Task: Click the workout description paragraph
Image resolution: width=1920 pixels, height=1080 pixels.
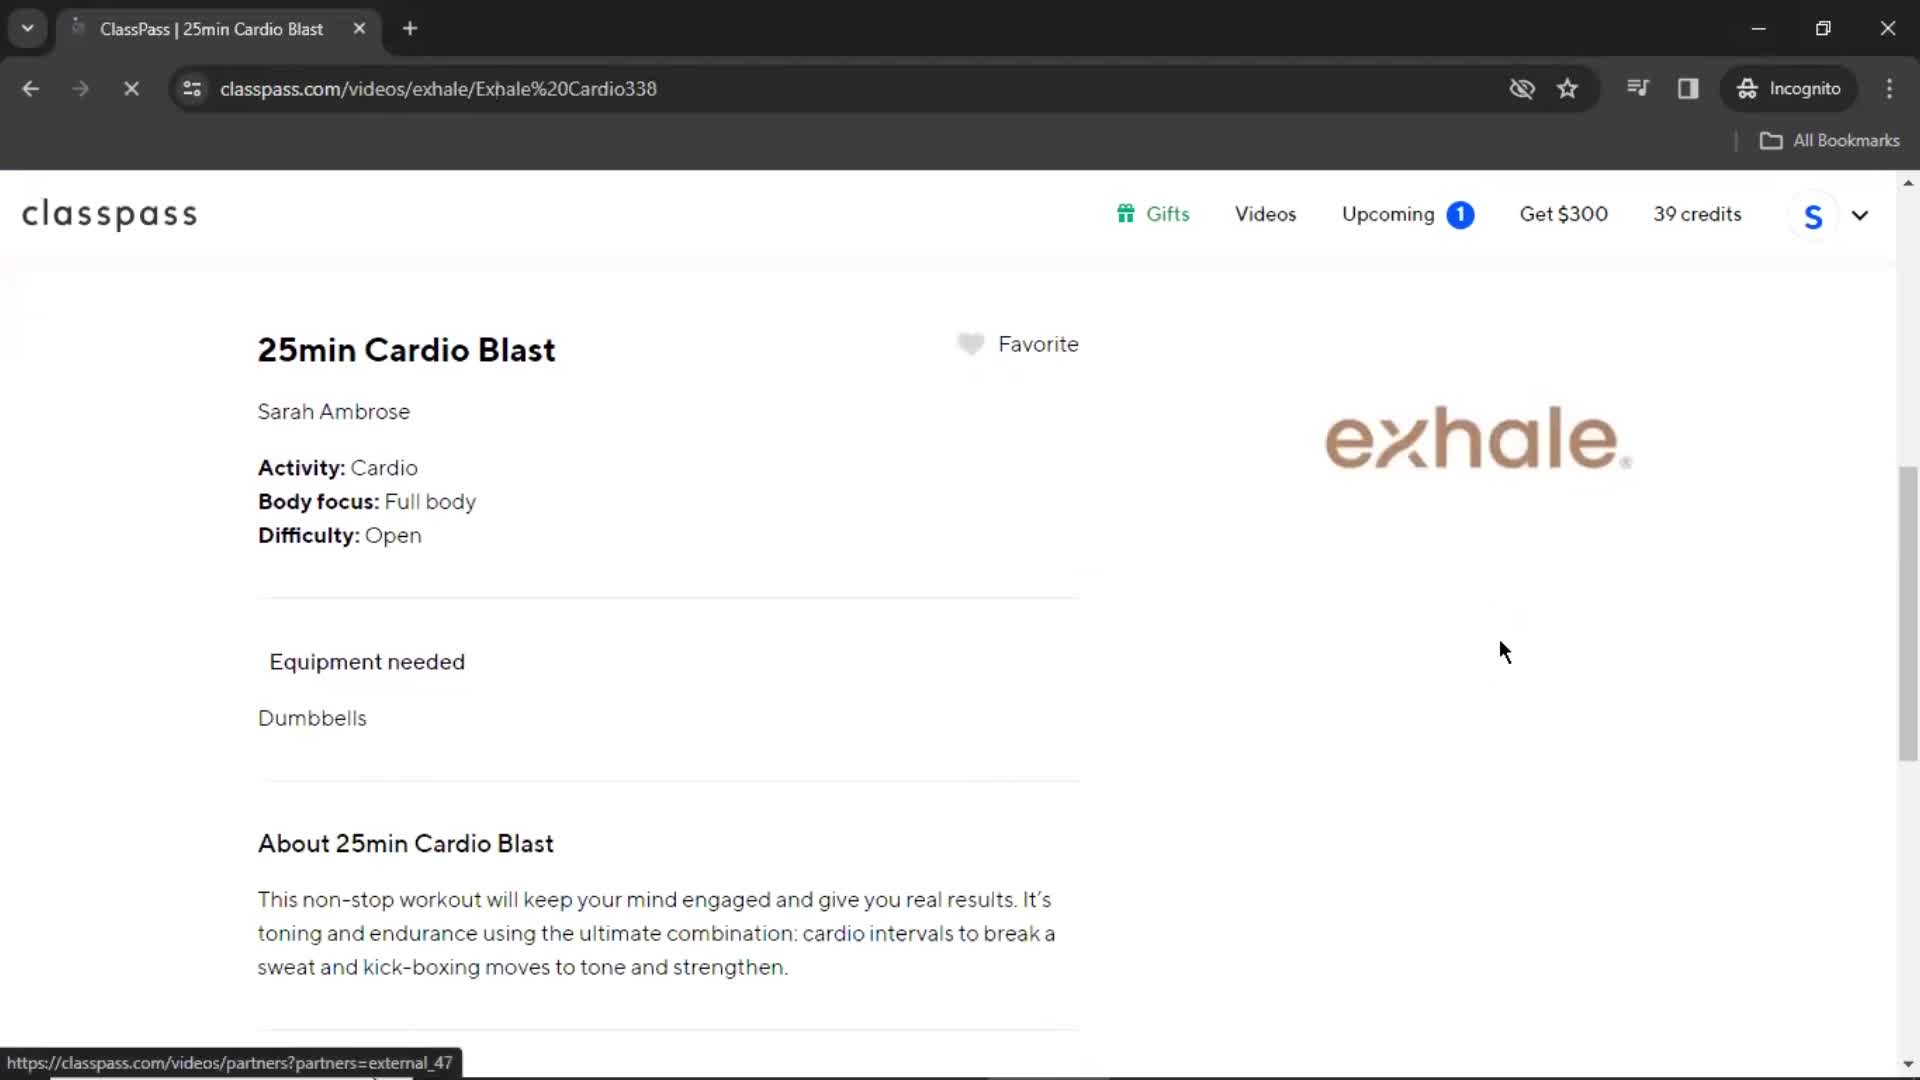Action: click(657, 934)
